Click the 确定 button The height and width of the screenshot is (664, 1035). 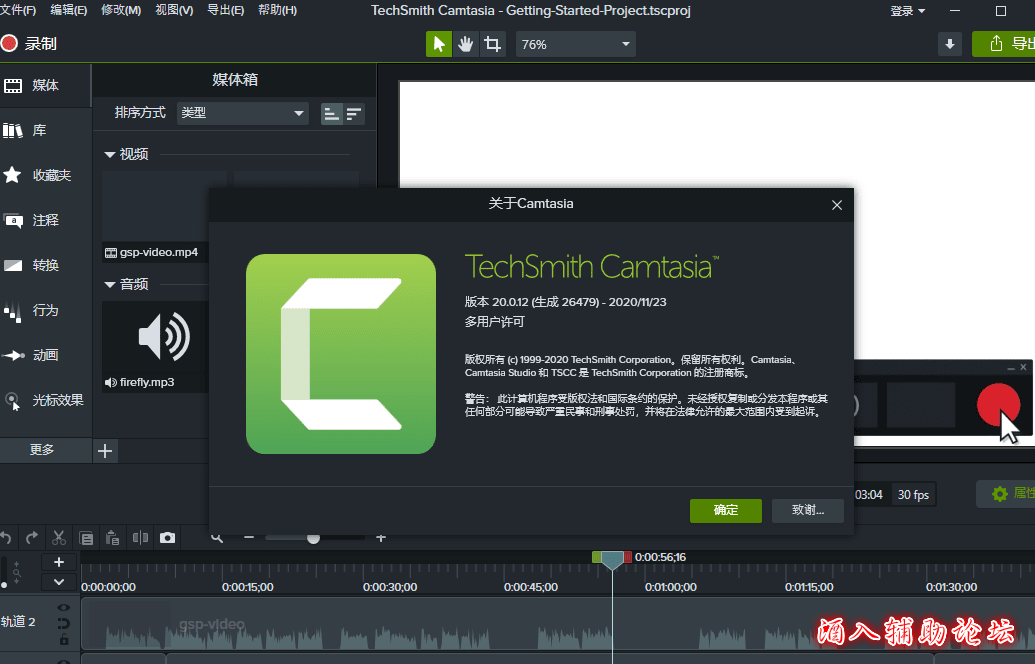[x=726, y=510]
